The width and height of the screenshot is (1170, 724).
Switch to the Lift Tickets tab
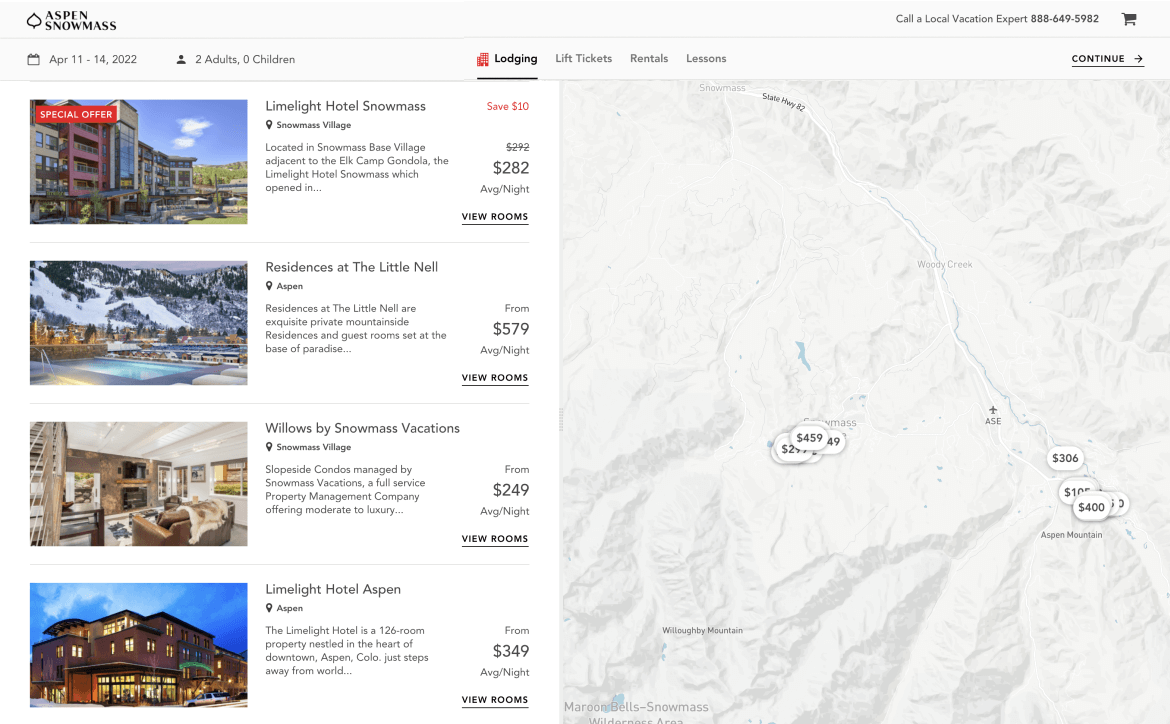pyautogui.click(x=584, y=59)
